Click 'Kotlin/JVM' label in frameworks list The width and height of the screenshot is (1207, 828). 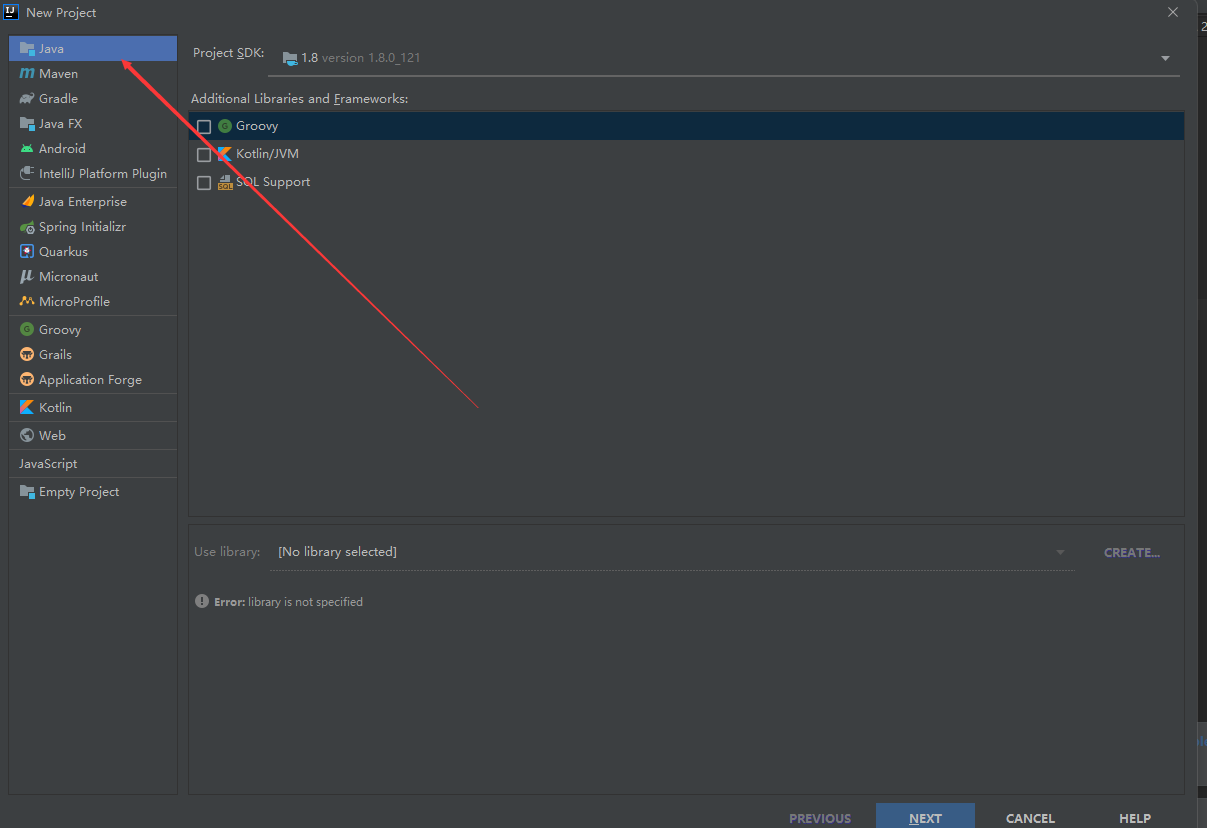point(268,154)
